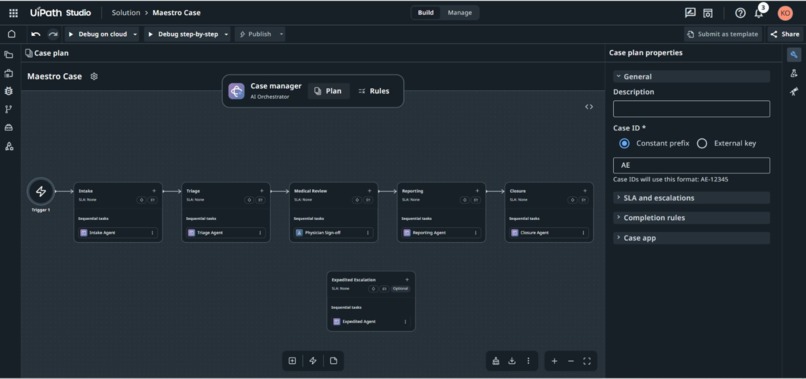Click the Closure stage title
806x379 pixels.
coord(518,191)
